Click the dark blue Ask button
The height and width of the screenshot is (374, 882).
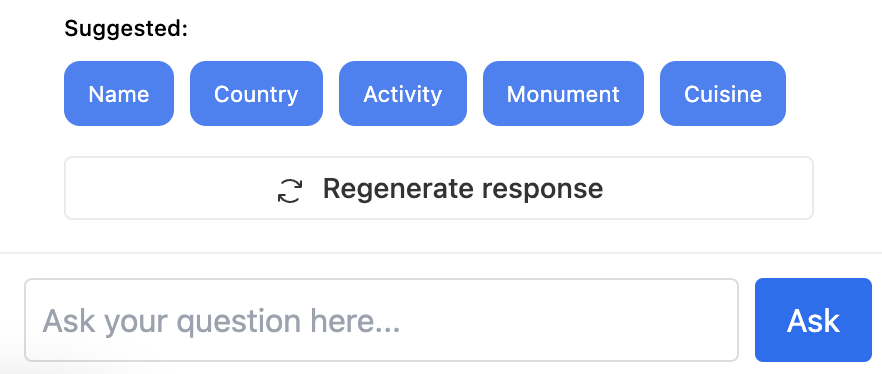pos(813,320)
